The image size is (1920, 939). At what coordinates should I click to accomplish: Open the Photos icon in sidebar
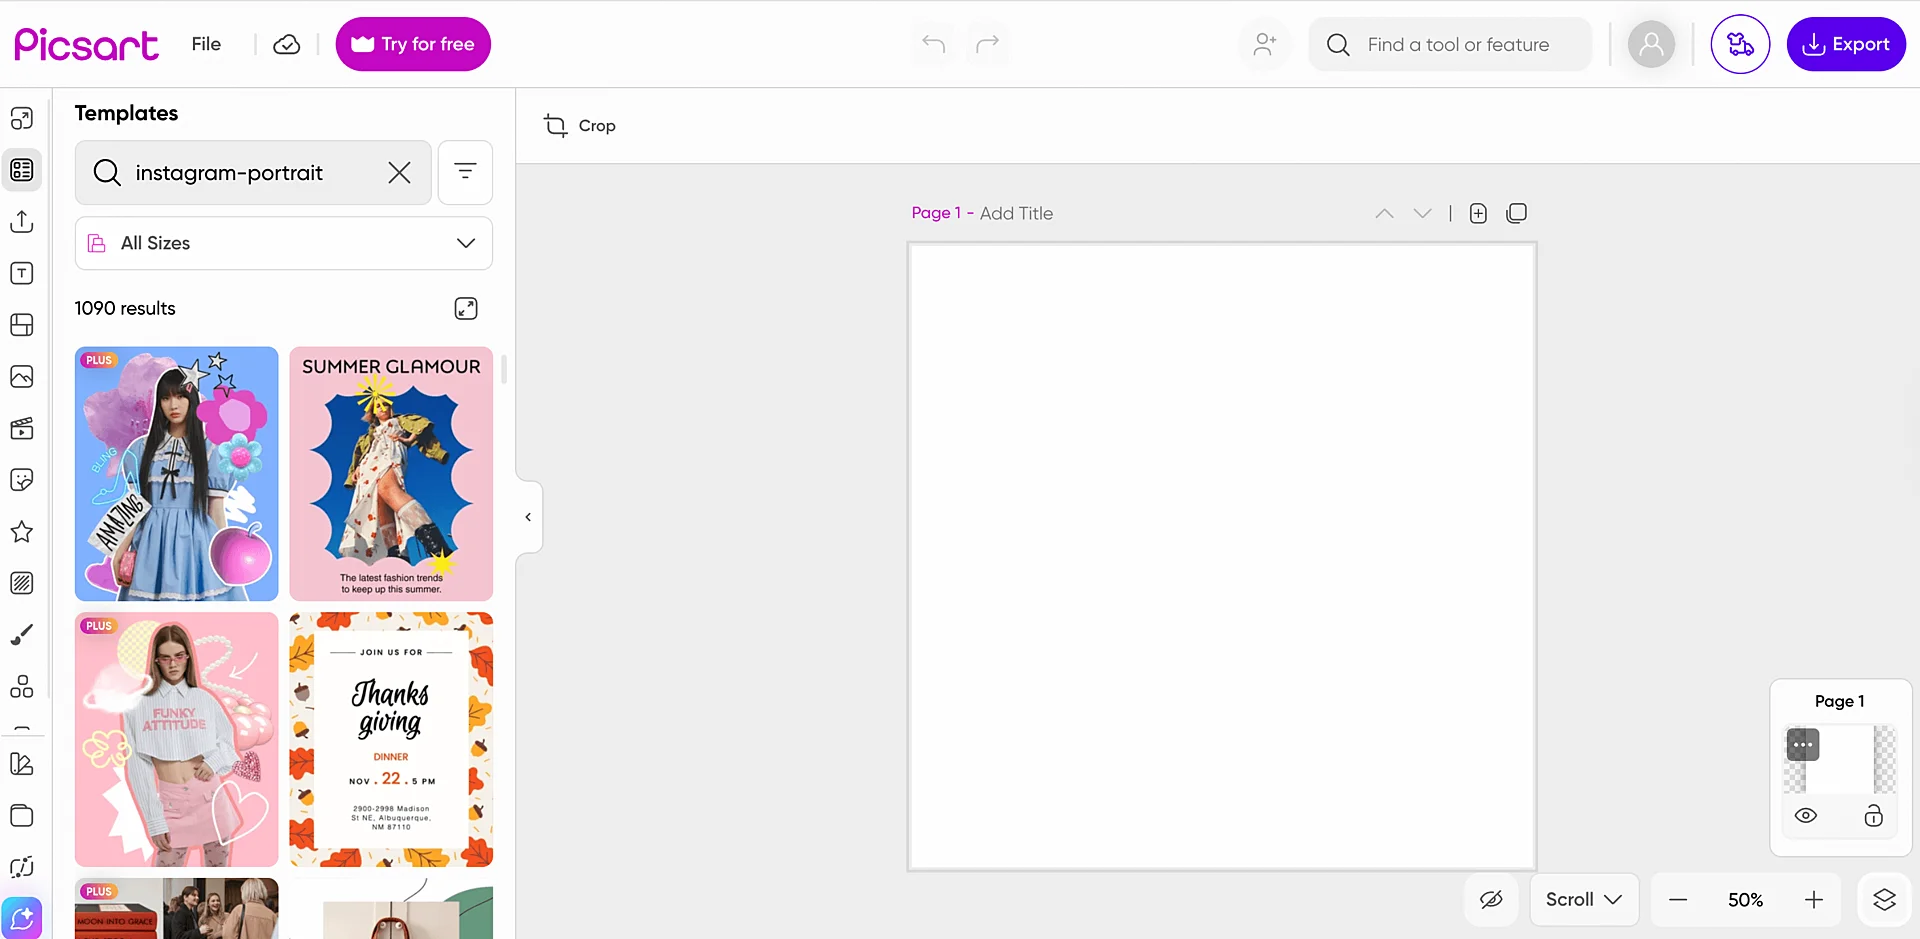click(x=22, y=377)
